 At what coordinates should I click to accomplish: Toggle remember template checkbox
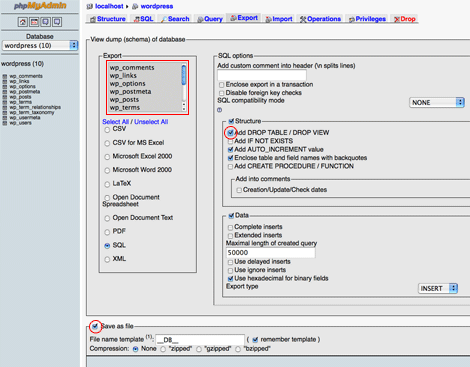pyautogui.click(x=255, y=340)
